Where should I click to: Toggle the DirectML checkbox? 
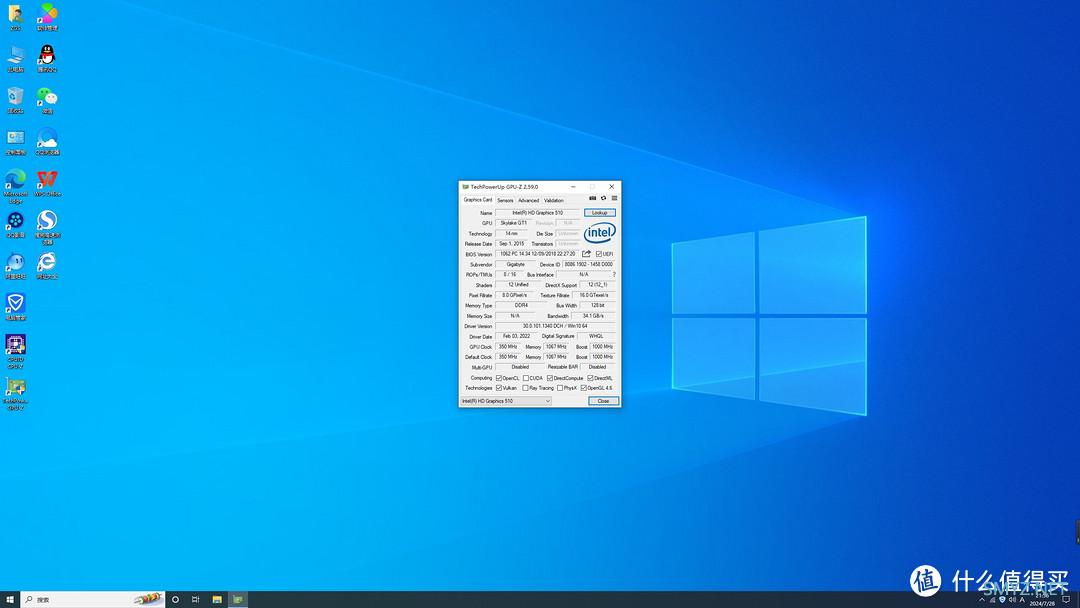click(590, 378)
